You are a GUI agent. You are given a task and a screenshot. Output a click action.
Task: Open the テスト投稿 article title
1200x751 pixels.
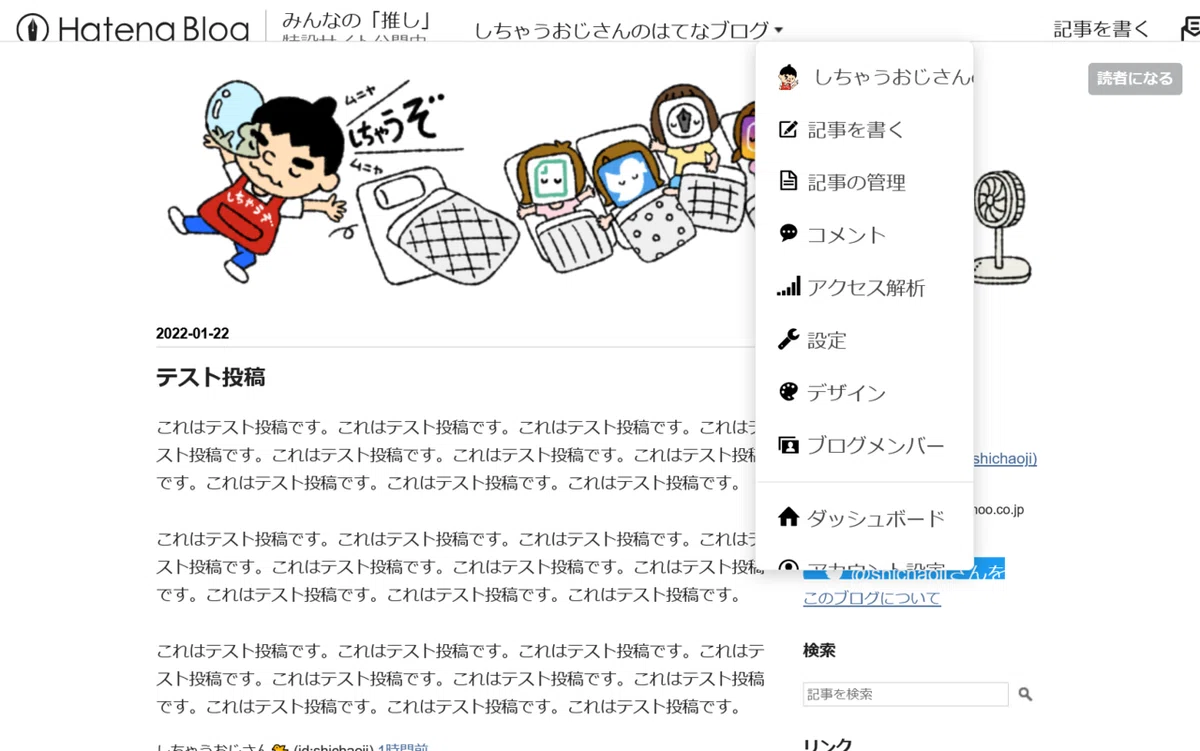coord(210,378)
